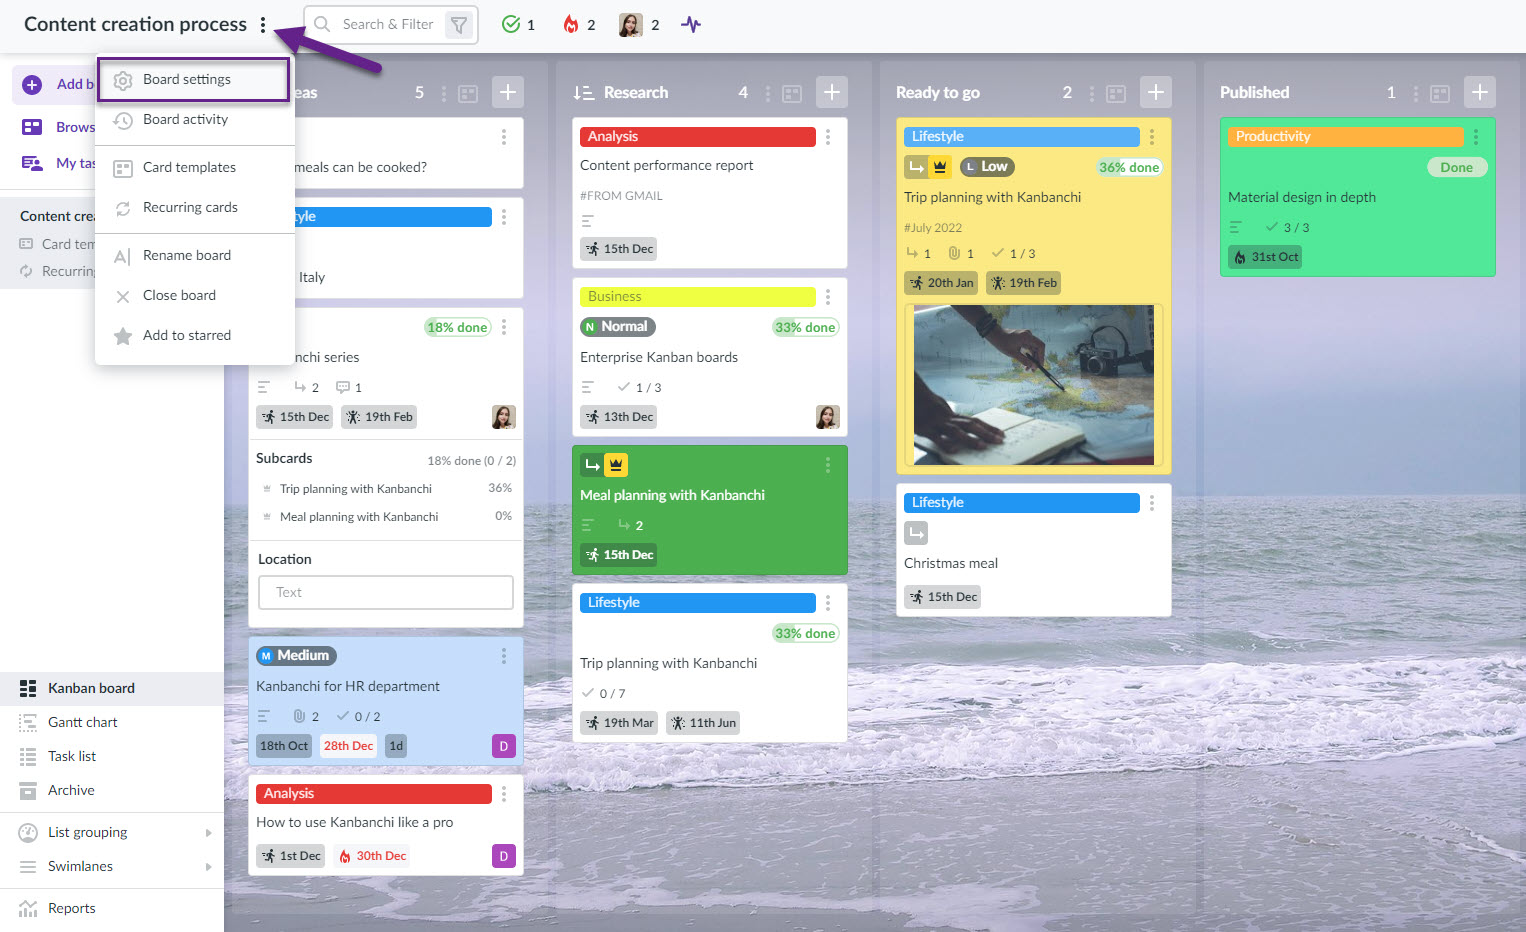1526x932 pixels.
Task: Open Trip planning with Kanbanchi subcard link
Action: point(356,489)
